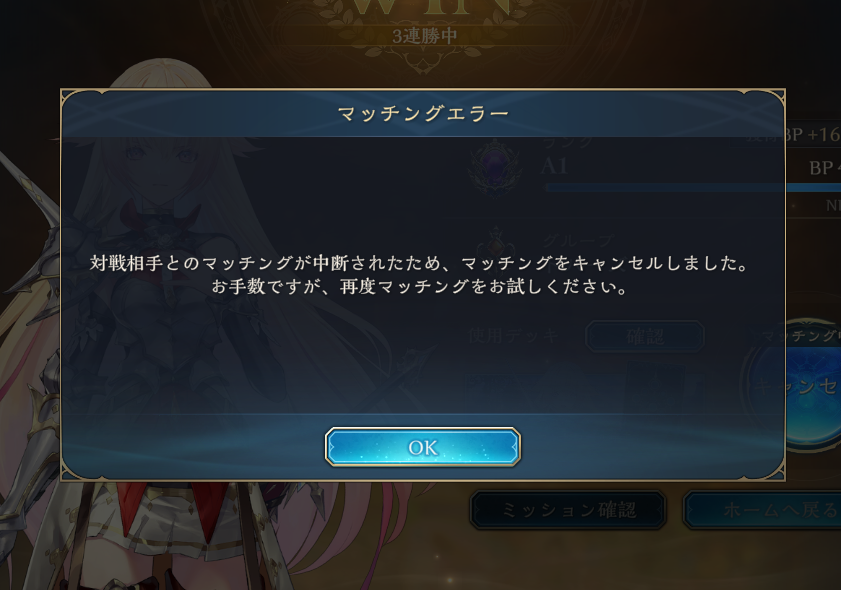The image size is (841, 590).
Task: Select the purple rank emblem icon
Action: 495,167
